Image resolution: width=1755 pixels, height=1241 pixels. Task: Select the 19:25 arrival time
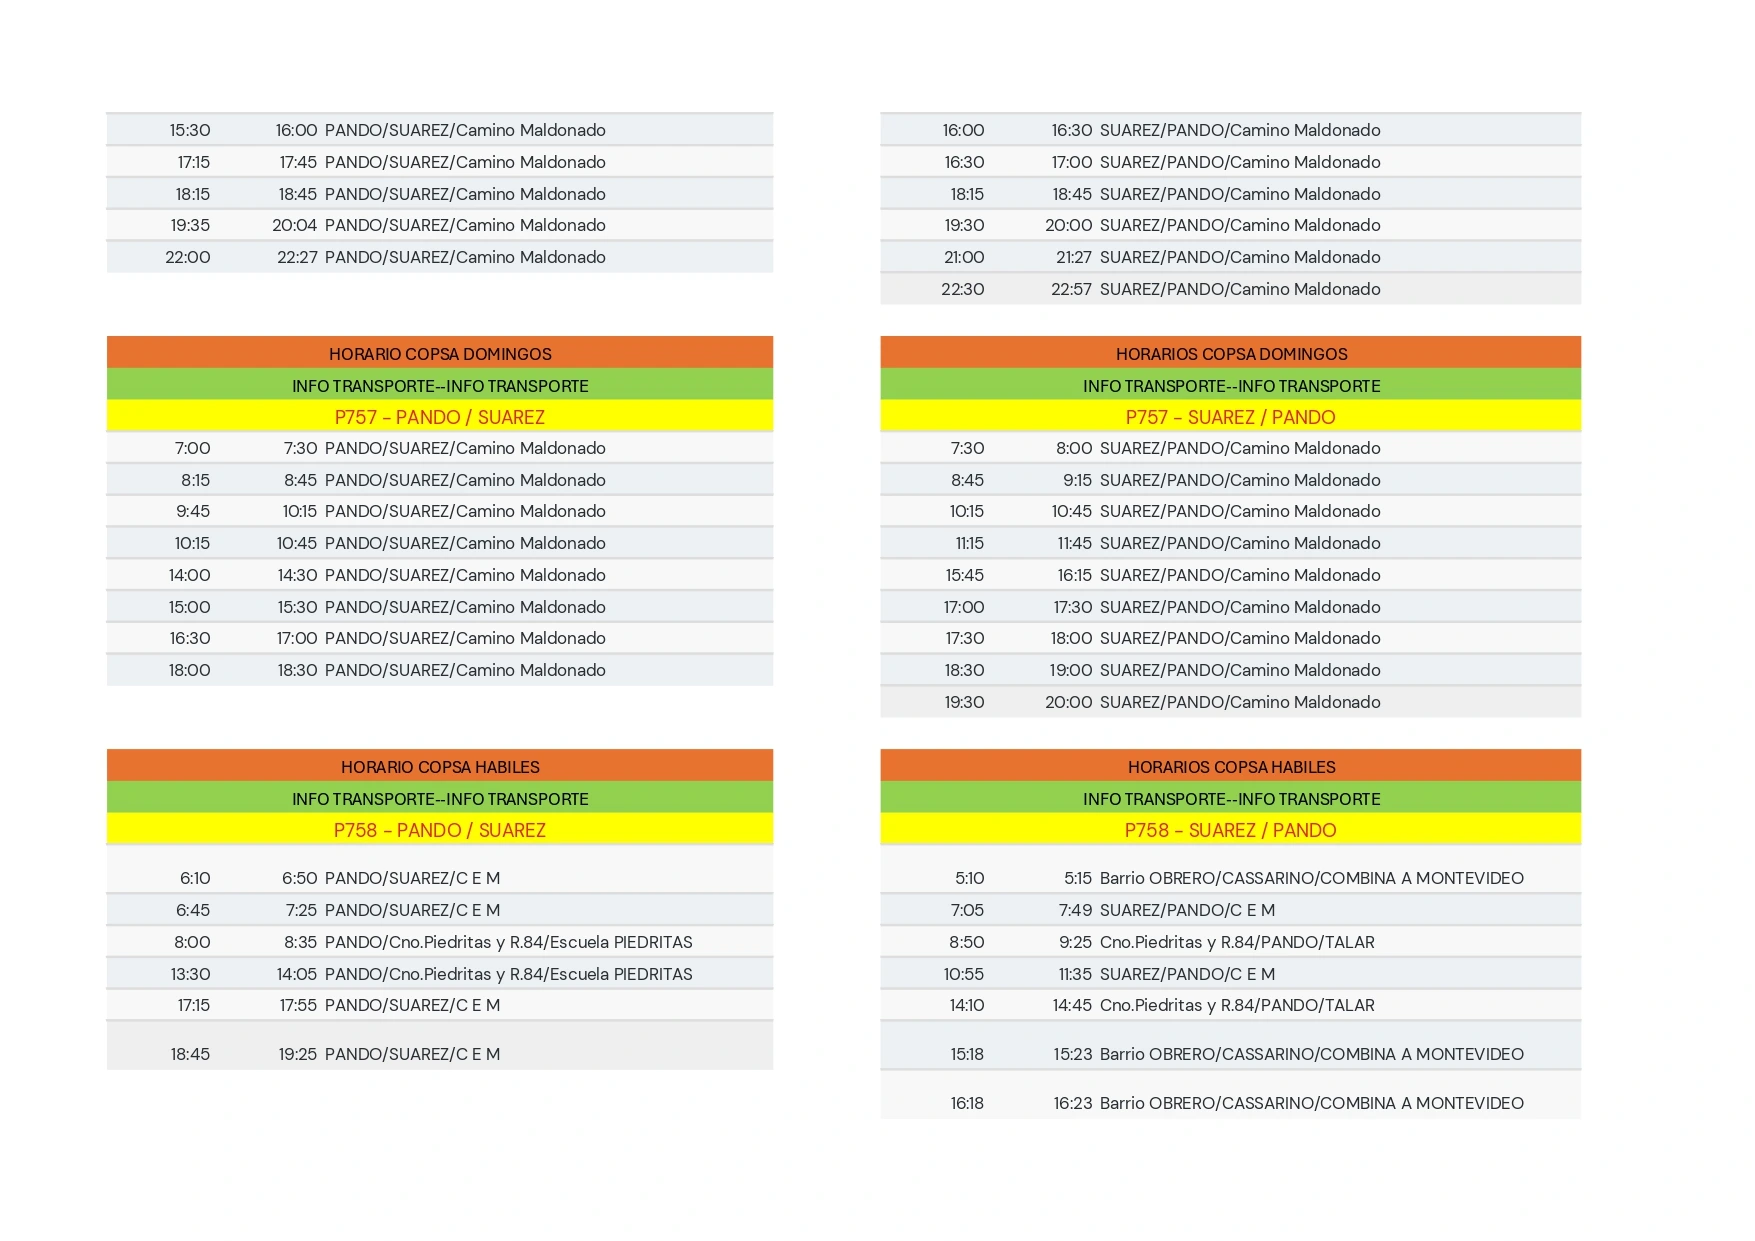(x=298, y=1054)
